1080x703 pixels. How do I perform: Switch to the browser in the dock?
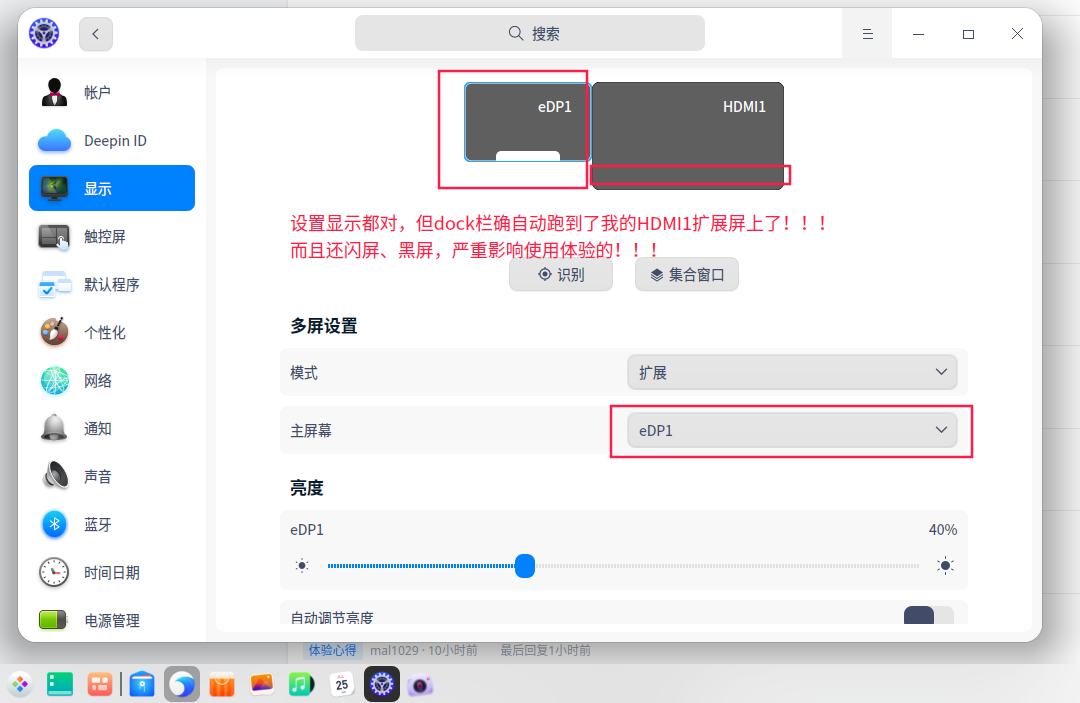coord(182,684)
